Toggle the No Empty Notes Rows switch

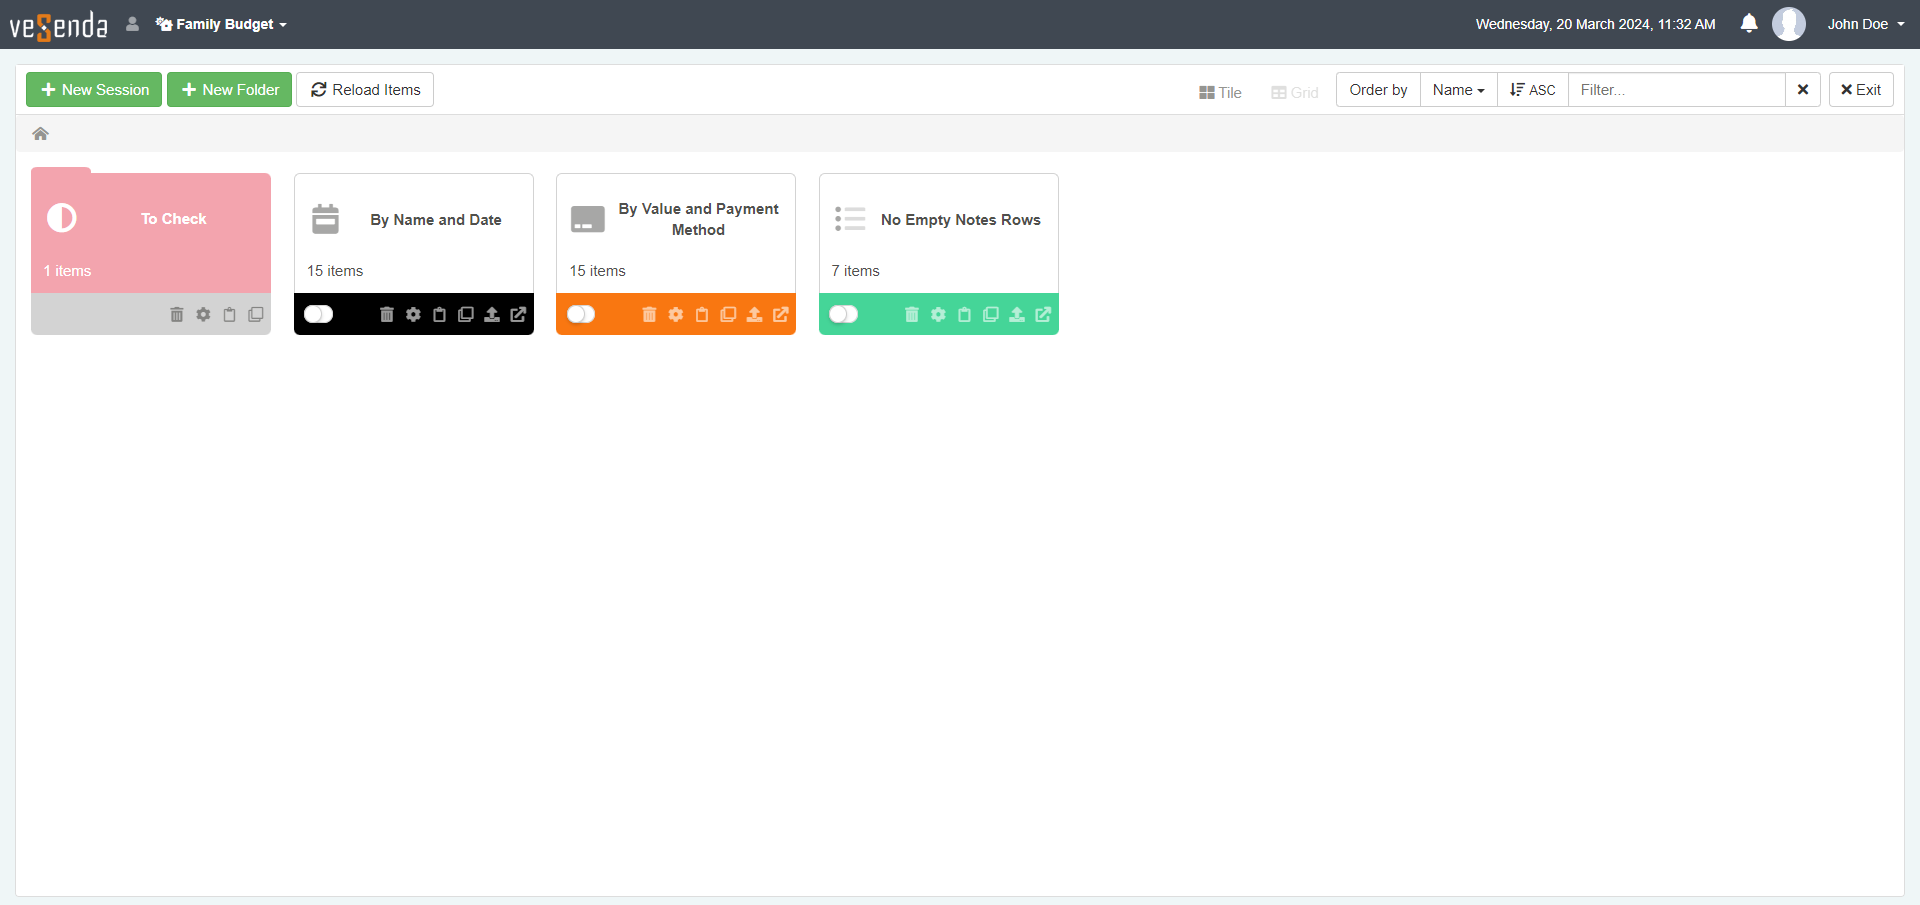click(x=843, y=315)
